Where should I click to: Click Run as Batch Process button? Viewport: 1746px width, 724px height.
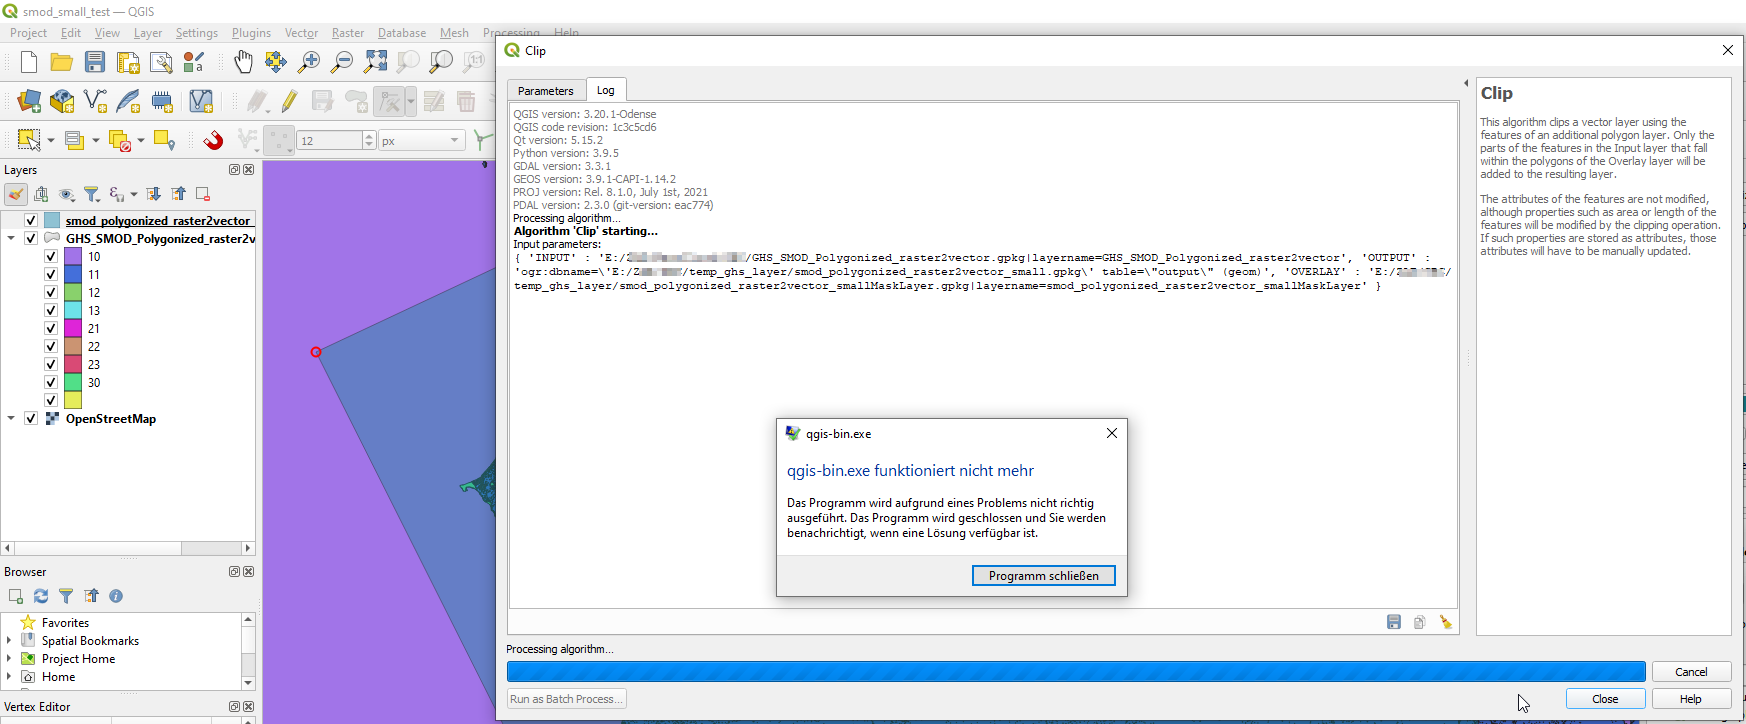tap(567, 699)
